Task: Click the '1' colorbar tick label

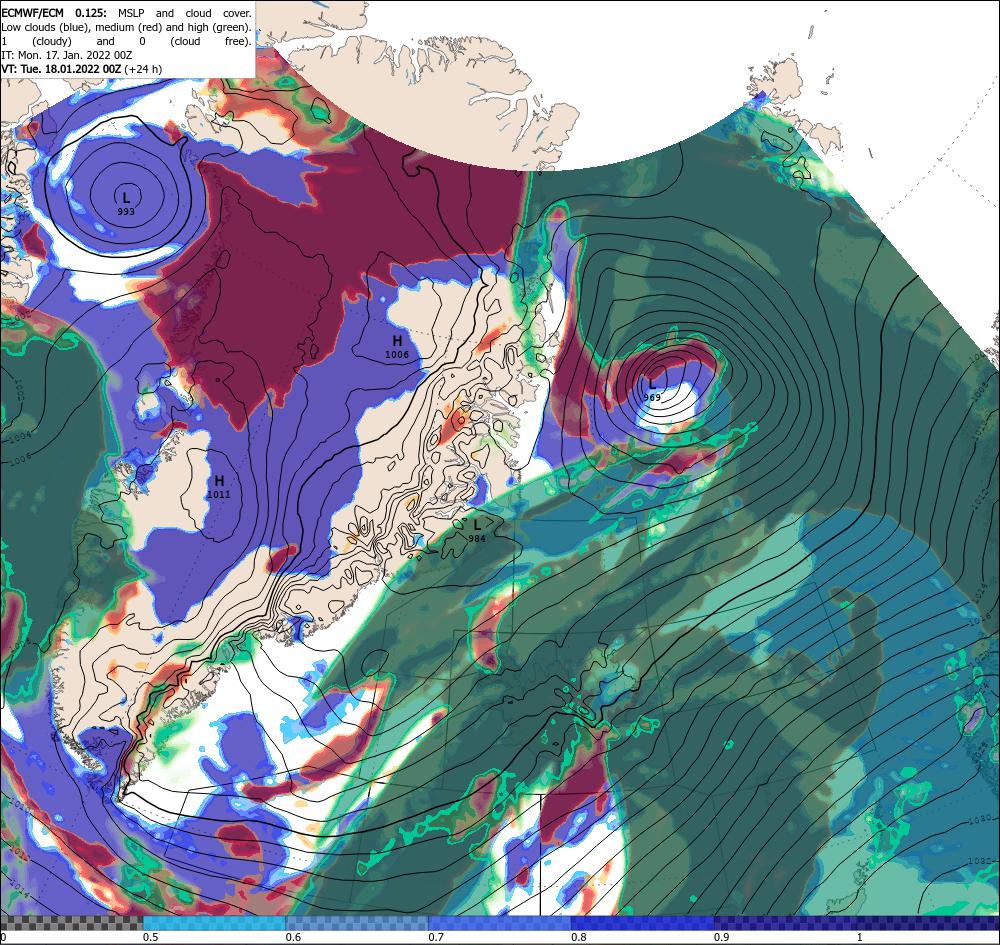Action: point(860,937)
